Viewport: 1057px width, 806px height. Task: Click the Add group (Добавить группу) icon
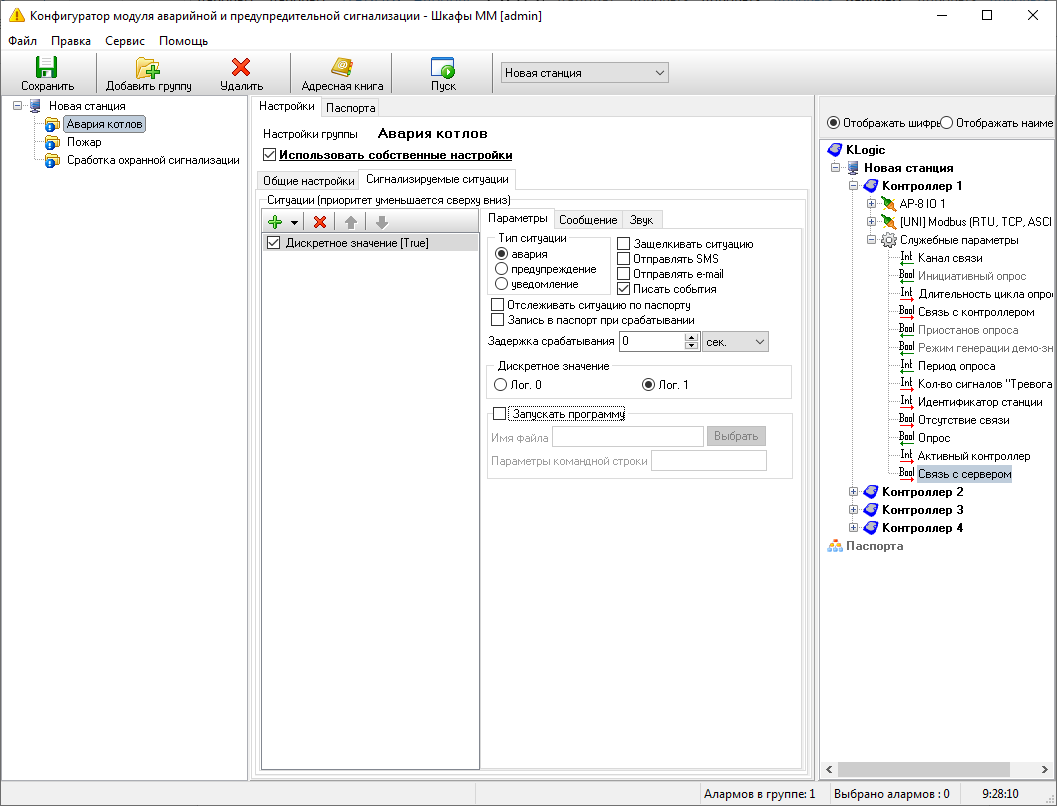(x=148, y=68)
